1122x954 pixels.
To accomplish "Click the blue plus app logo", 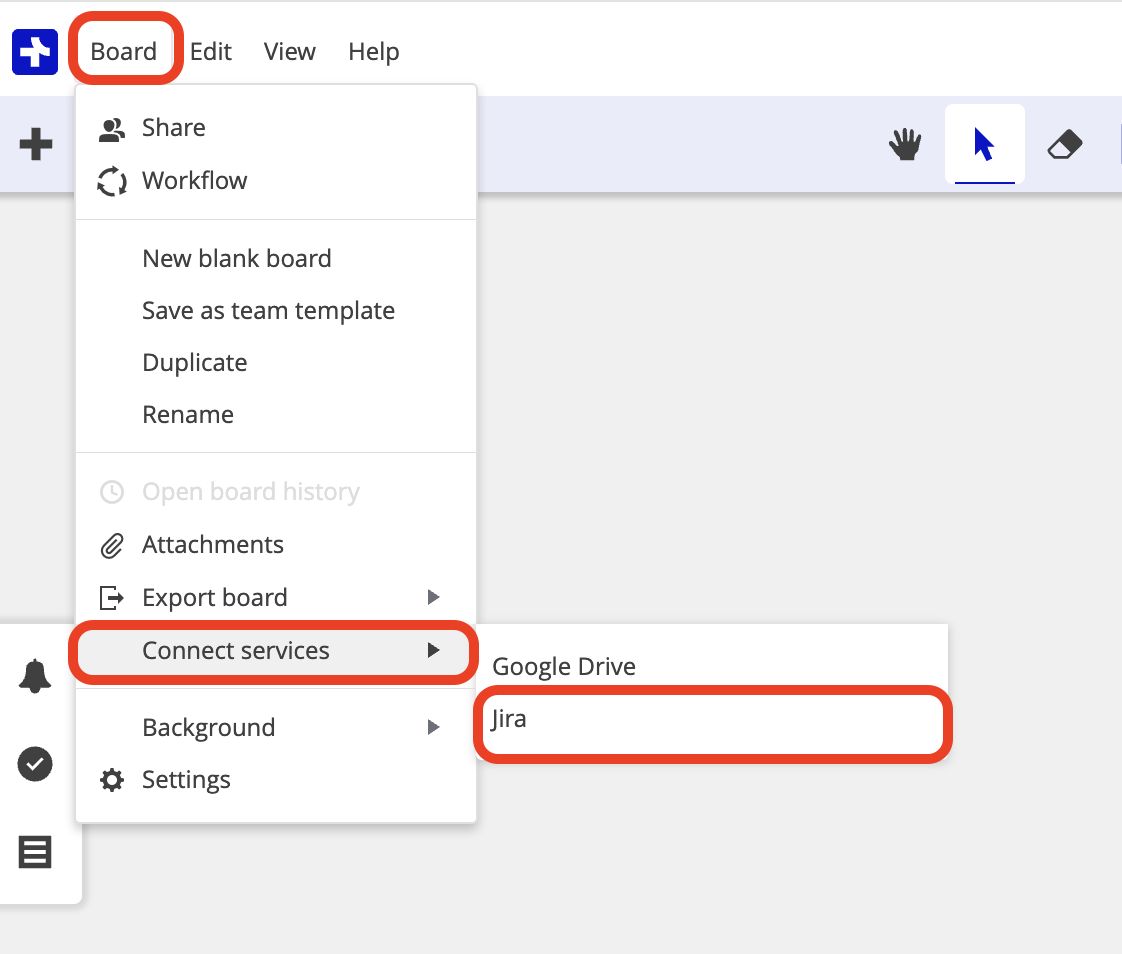I will (x=35, y=52).
